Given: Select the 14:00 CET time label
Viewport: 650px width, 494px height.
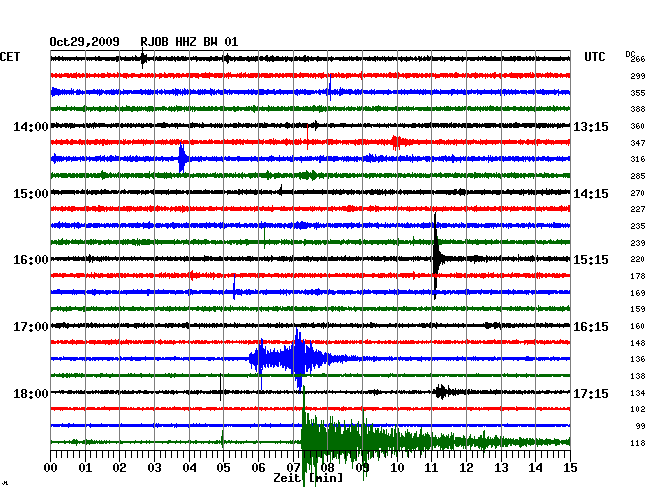Looking at the screenshot, I should pyautogui.click(x=31, y=126).
